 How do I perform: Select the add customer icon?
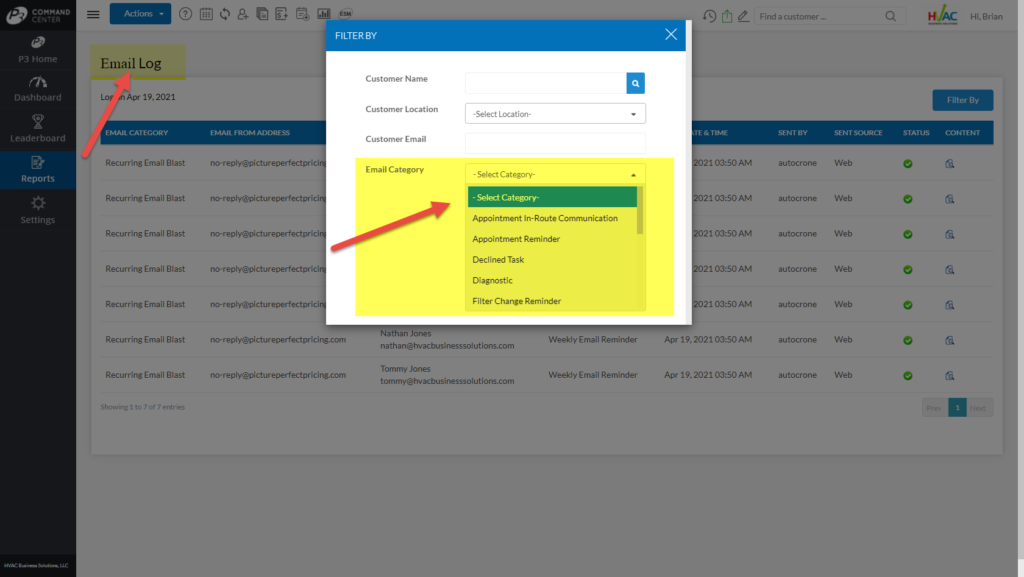click(242, 13)
